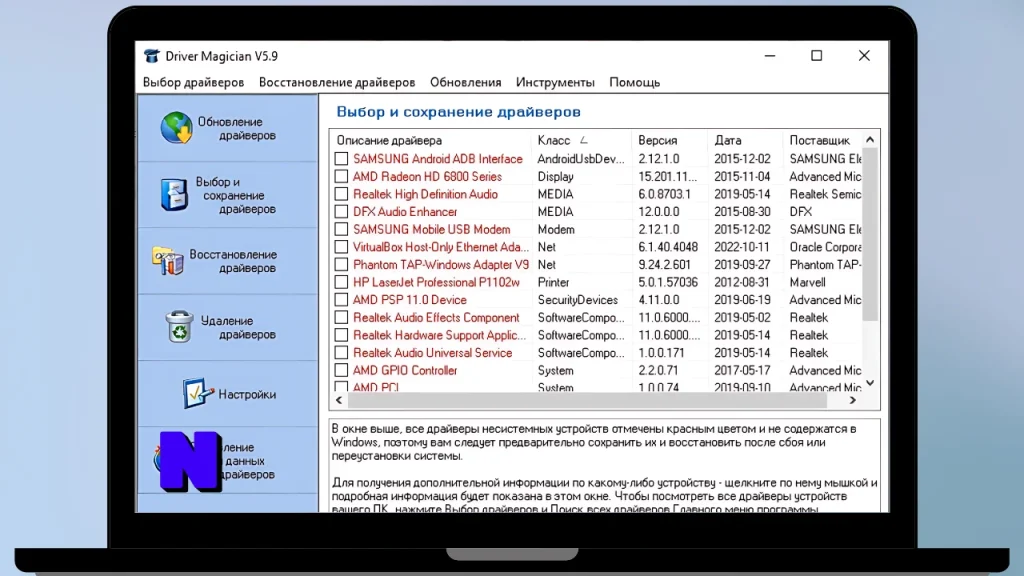
Task: Click the recycle bin icon for Удаление драйверов
Action: (179, 327)
